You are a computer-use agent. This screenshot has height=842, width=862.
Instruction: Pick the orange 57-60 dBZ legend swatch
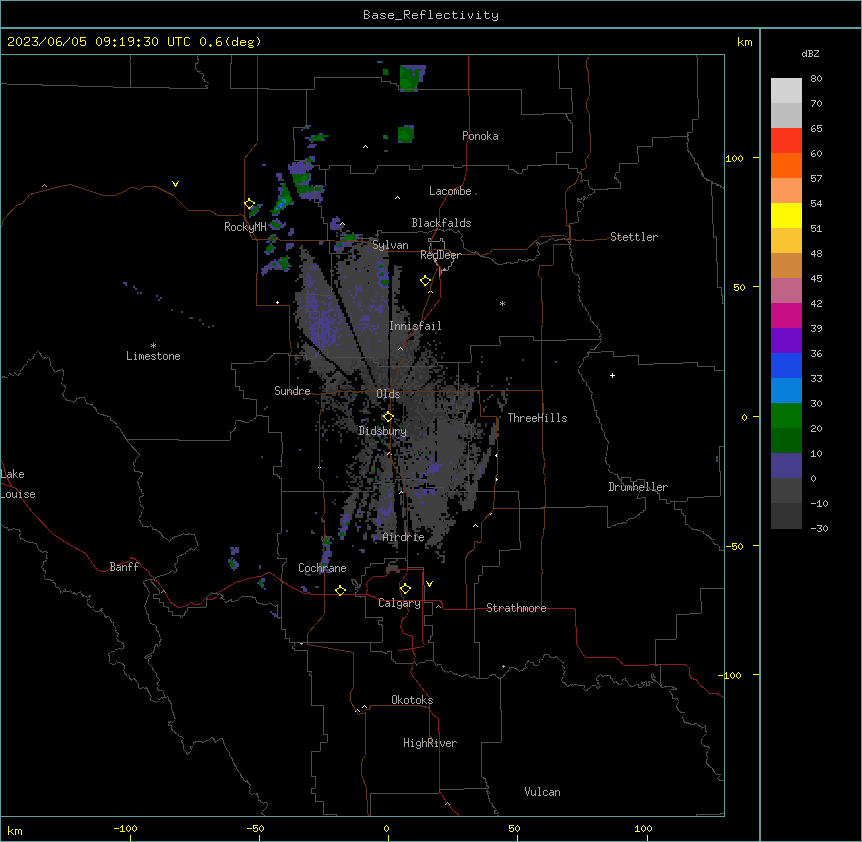[x=786, y=165]
